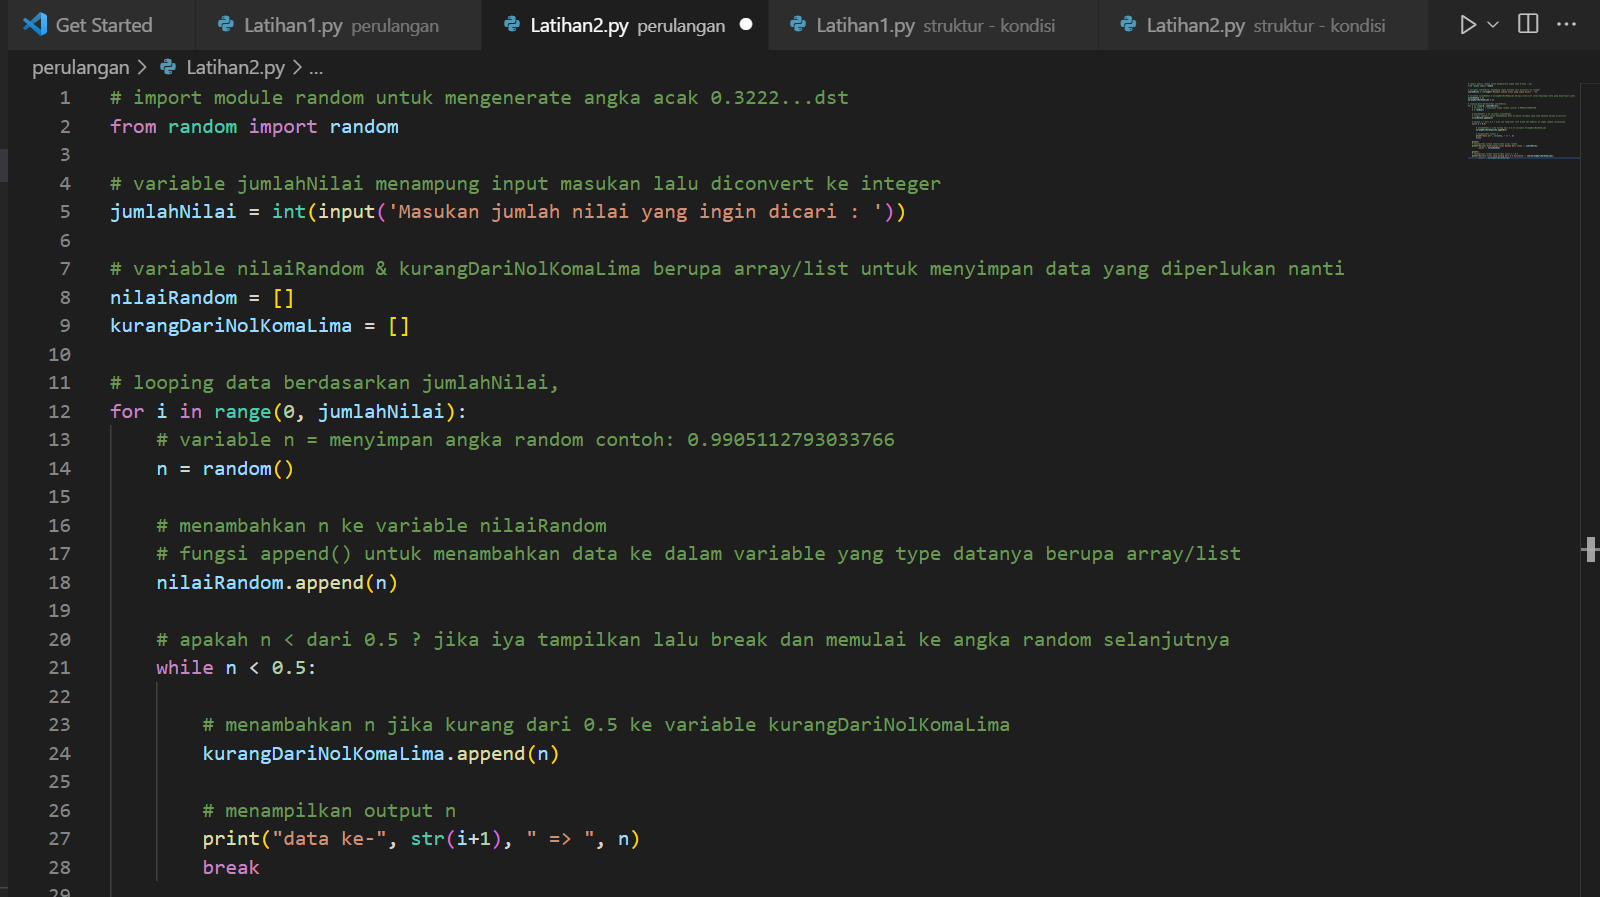
Task: Click the comment on line 1
Action: 479,98
